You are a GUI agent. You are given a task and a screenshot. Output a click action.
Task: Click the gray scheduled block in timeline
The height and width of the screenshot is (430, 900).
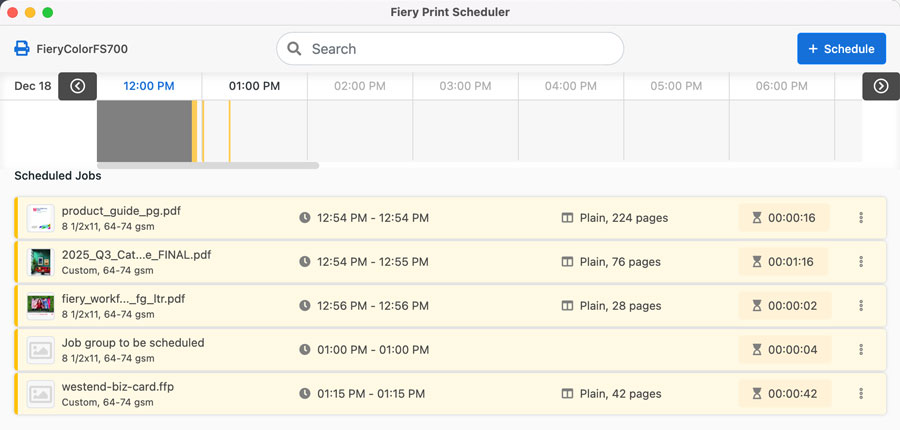click(144, 130)
